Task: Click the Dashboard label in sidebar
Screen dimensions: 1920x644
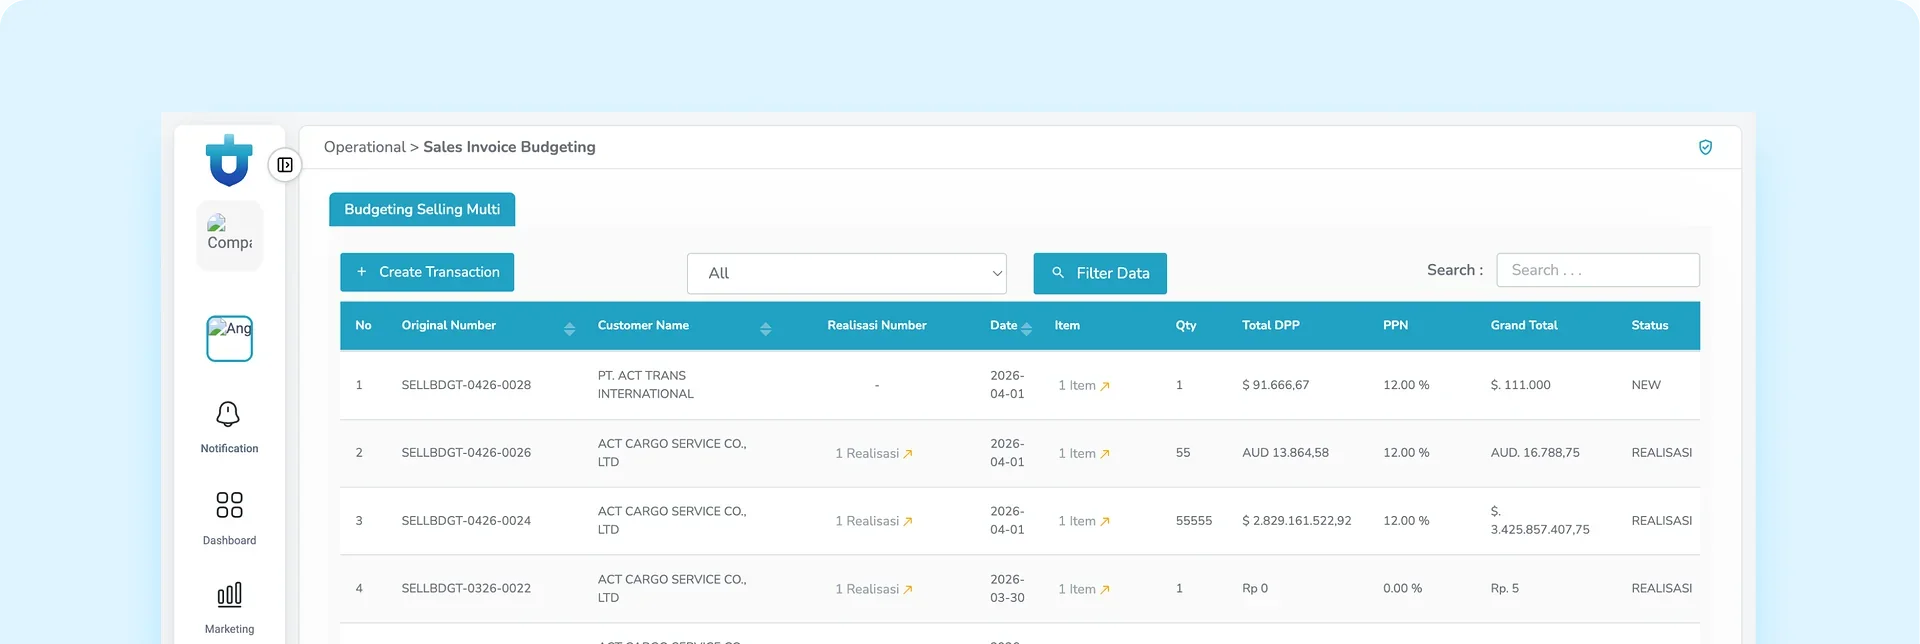Action: pos(229,541)
